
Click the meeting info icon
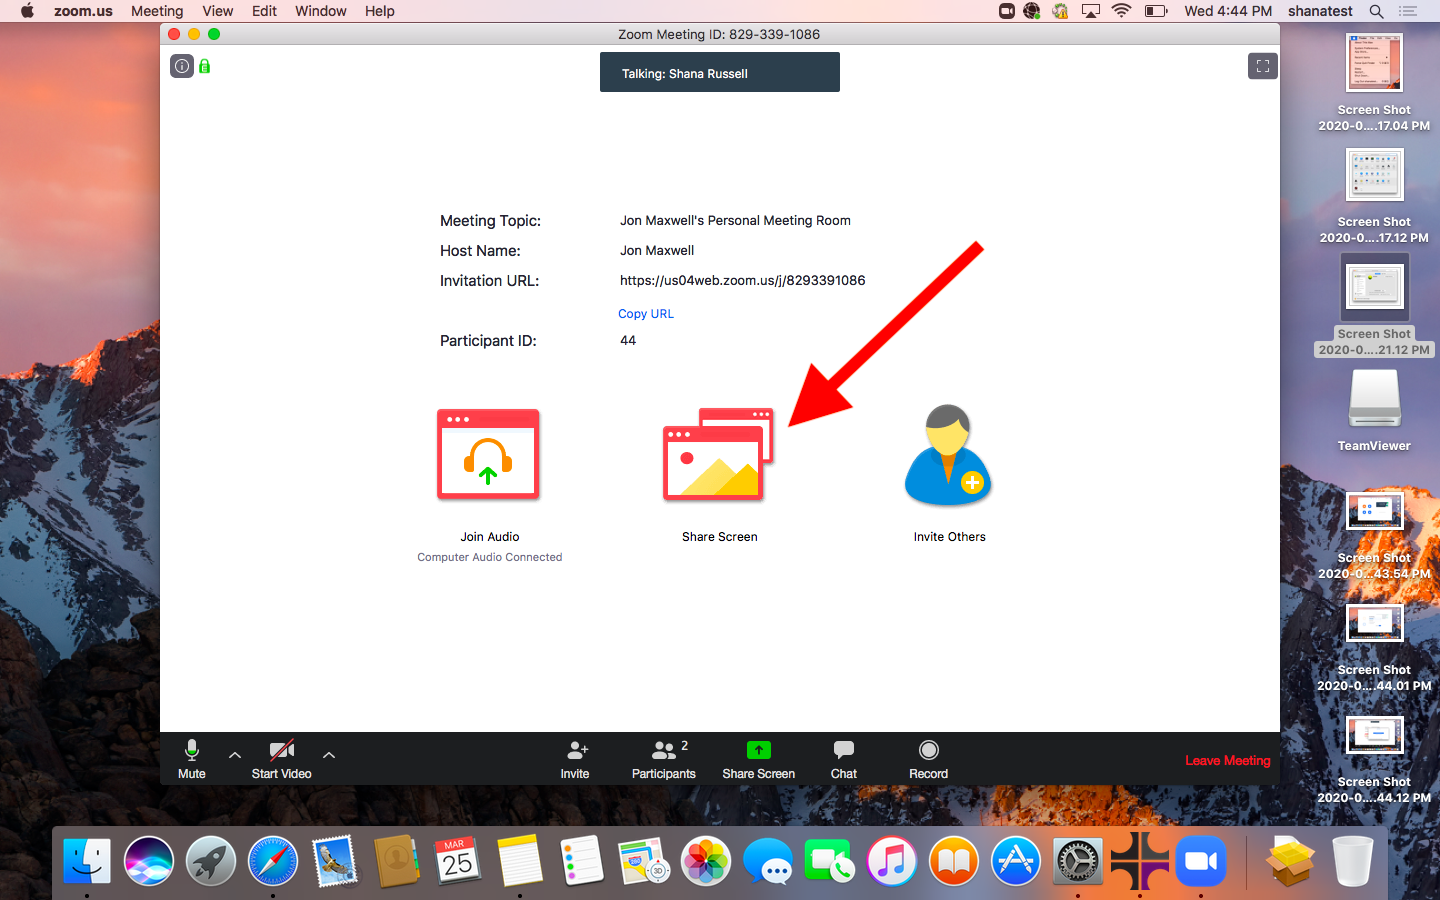point(182,66)
